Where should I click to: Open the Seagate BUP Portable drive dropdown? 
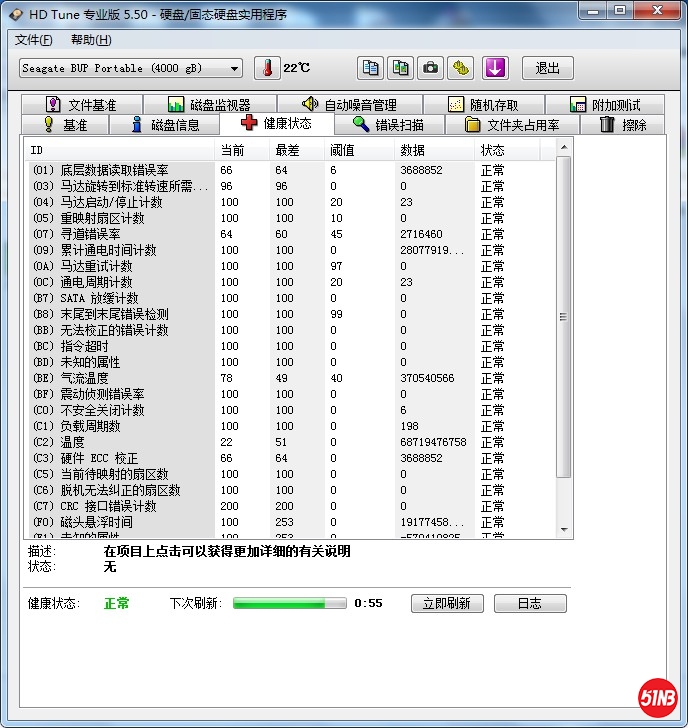click(131, 68)
